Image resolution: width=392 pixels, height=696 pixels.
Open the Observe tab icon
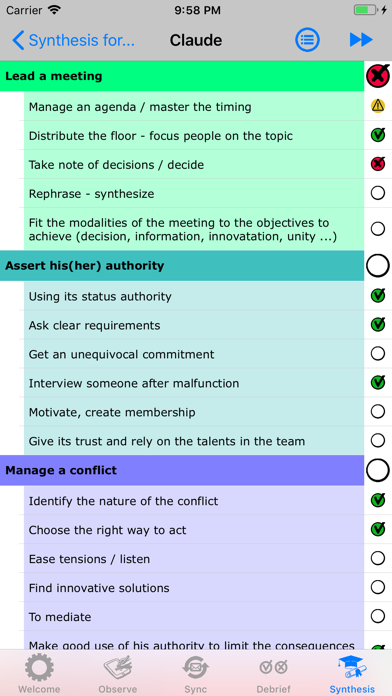point(118,668)
